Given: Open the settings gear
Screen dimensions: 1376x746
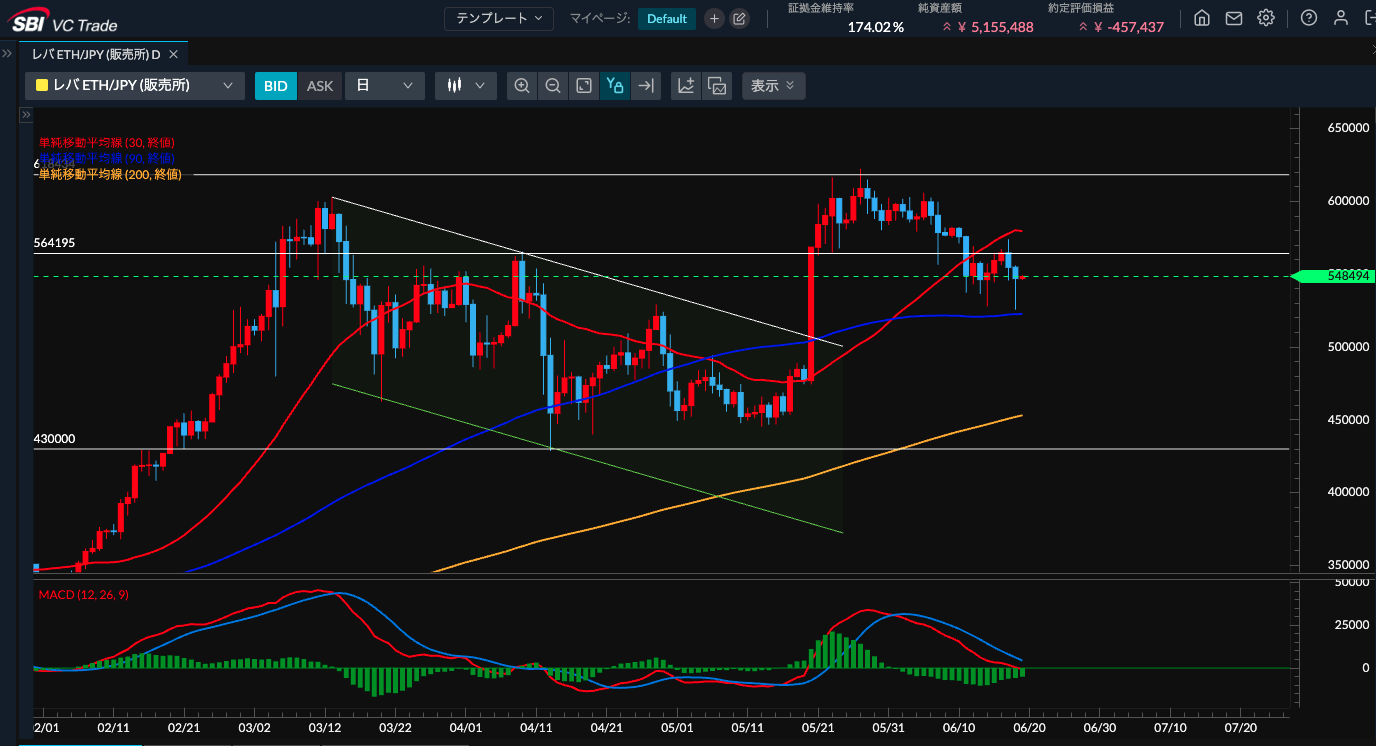Looking at the screenshot, I should click(x=1266, y=18).
